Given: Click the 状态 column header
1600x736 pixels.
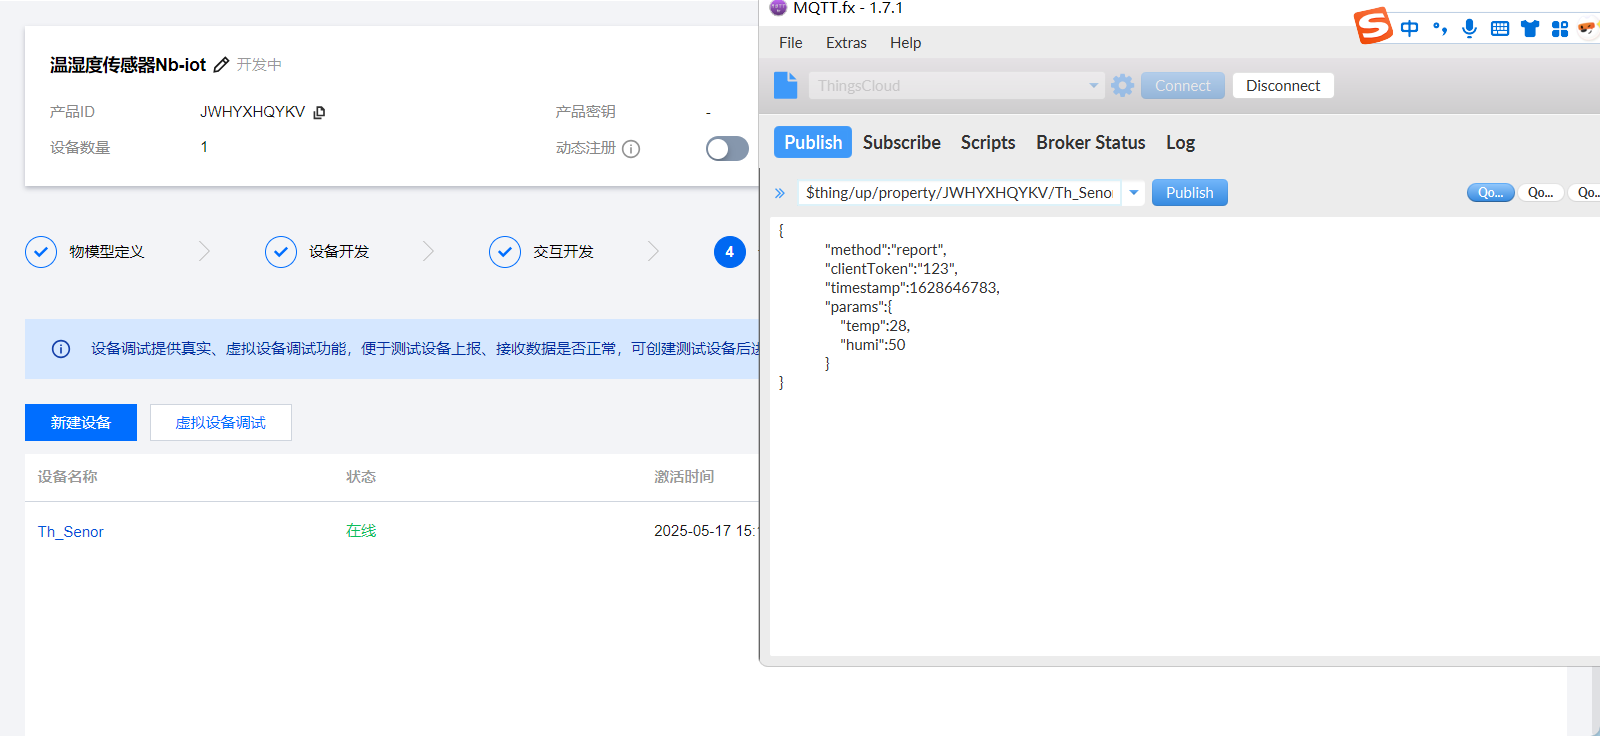Looking at the screenshot, I should pyautogui.click(x=361, y=477).
